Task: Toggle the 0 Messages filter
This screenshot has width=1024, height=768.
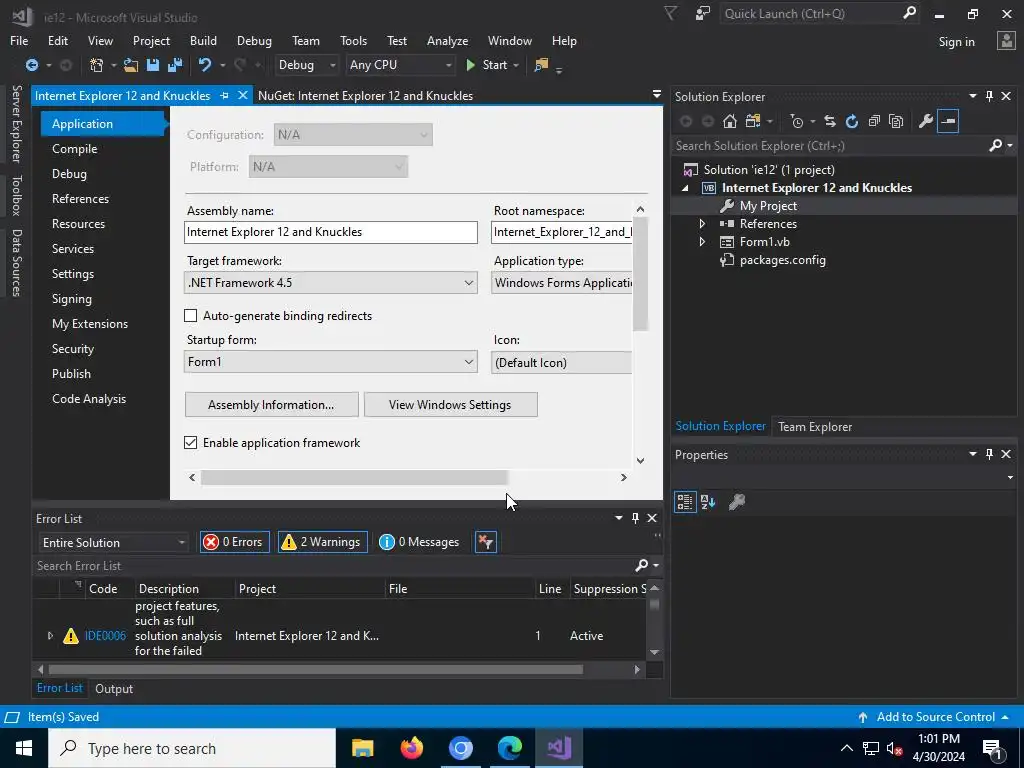Action: point(420,542)
